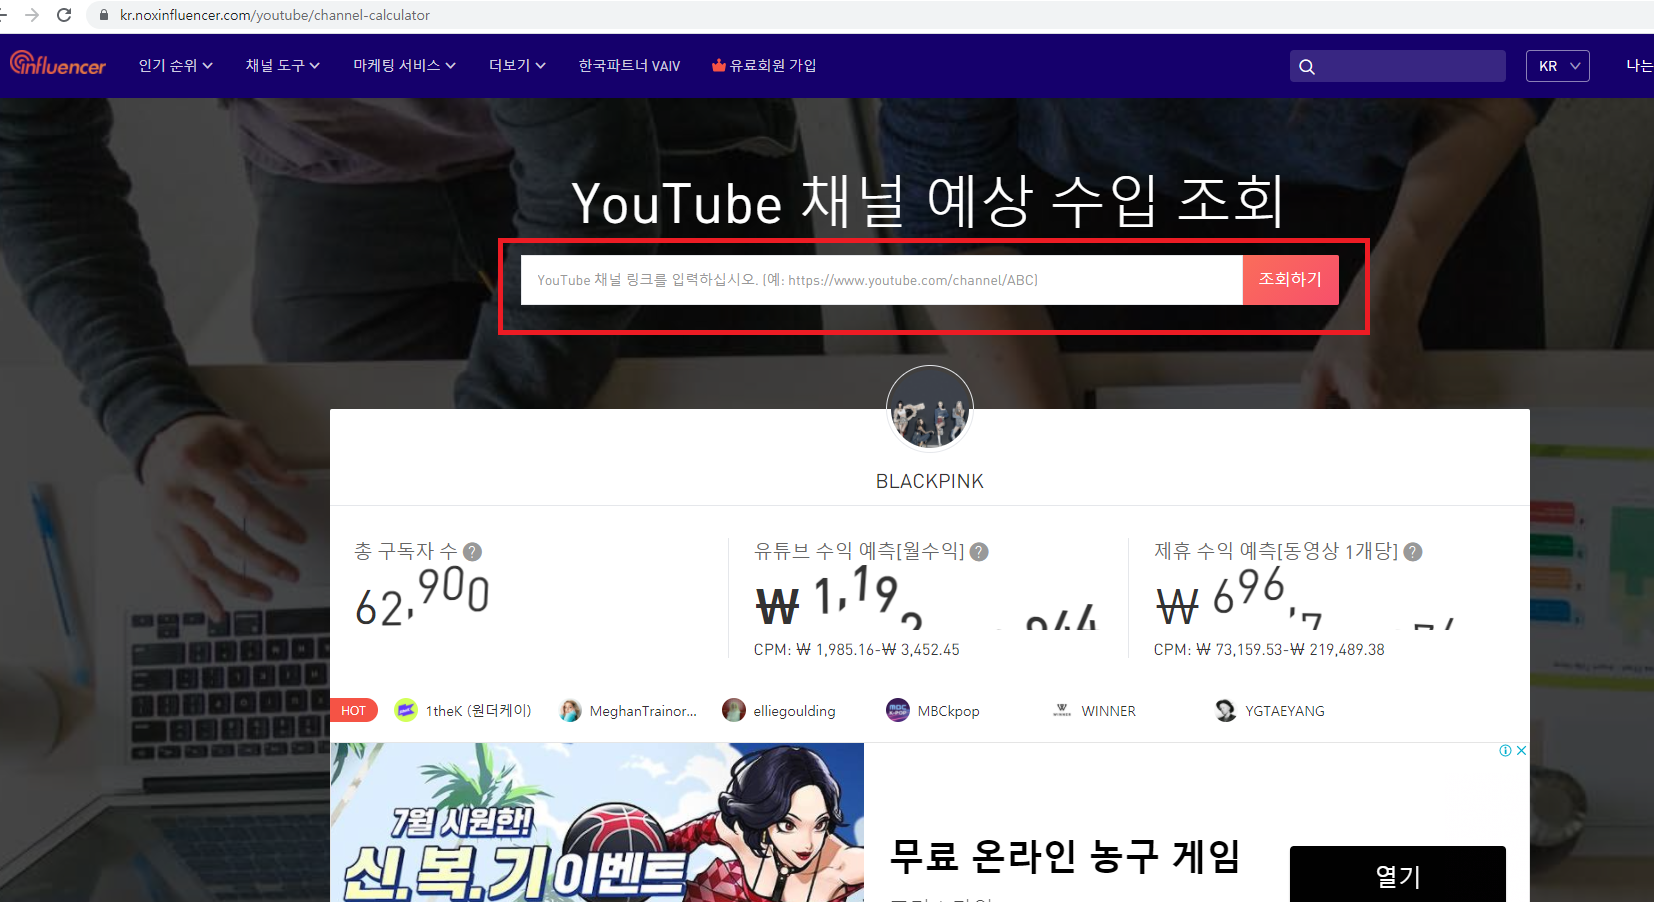The image size is (1654, 902).
Task: Click the 나는 text at header right
Action: pyautogui.click(x=1639, y=65)
